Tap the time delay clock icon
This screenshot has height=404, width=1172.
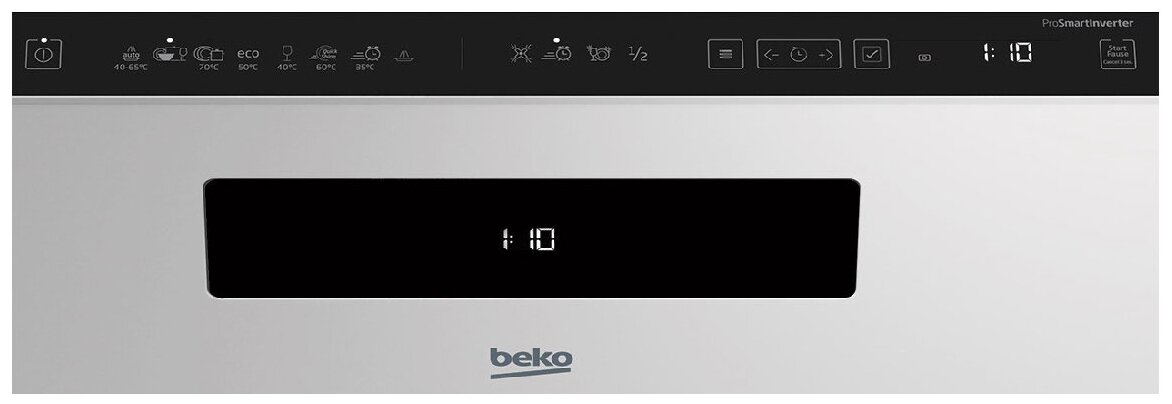[798, 55]
